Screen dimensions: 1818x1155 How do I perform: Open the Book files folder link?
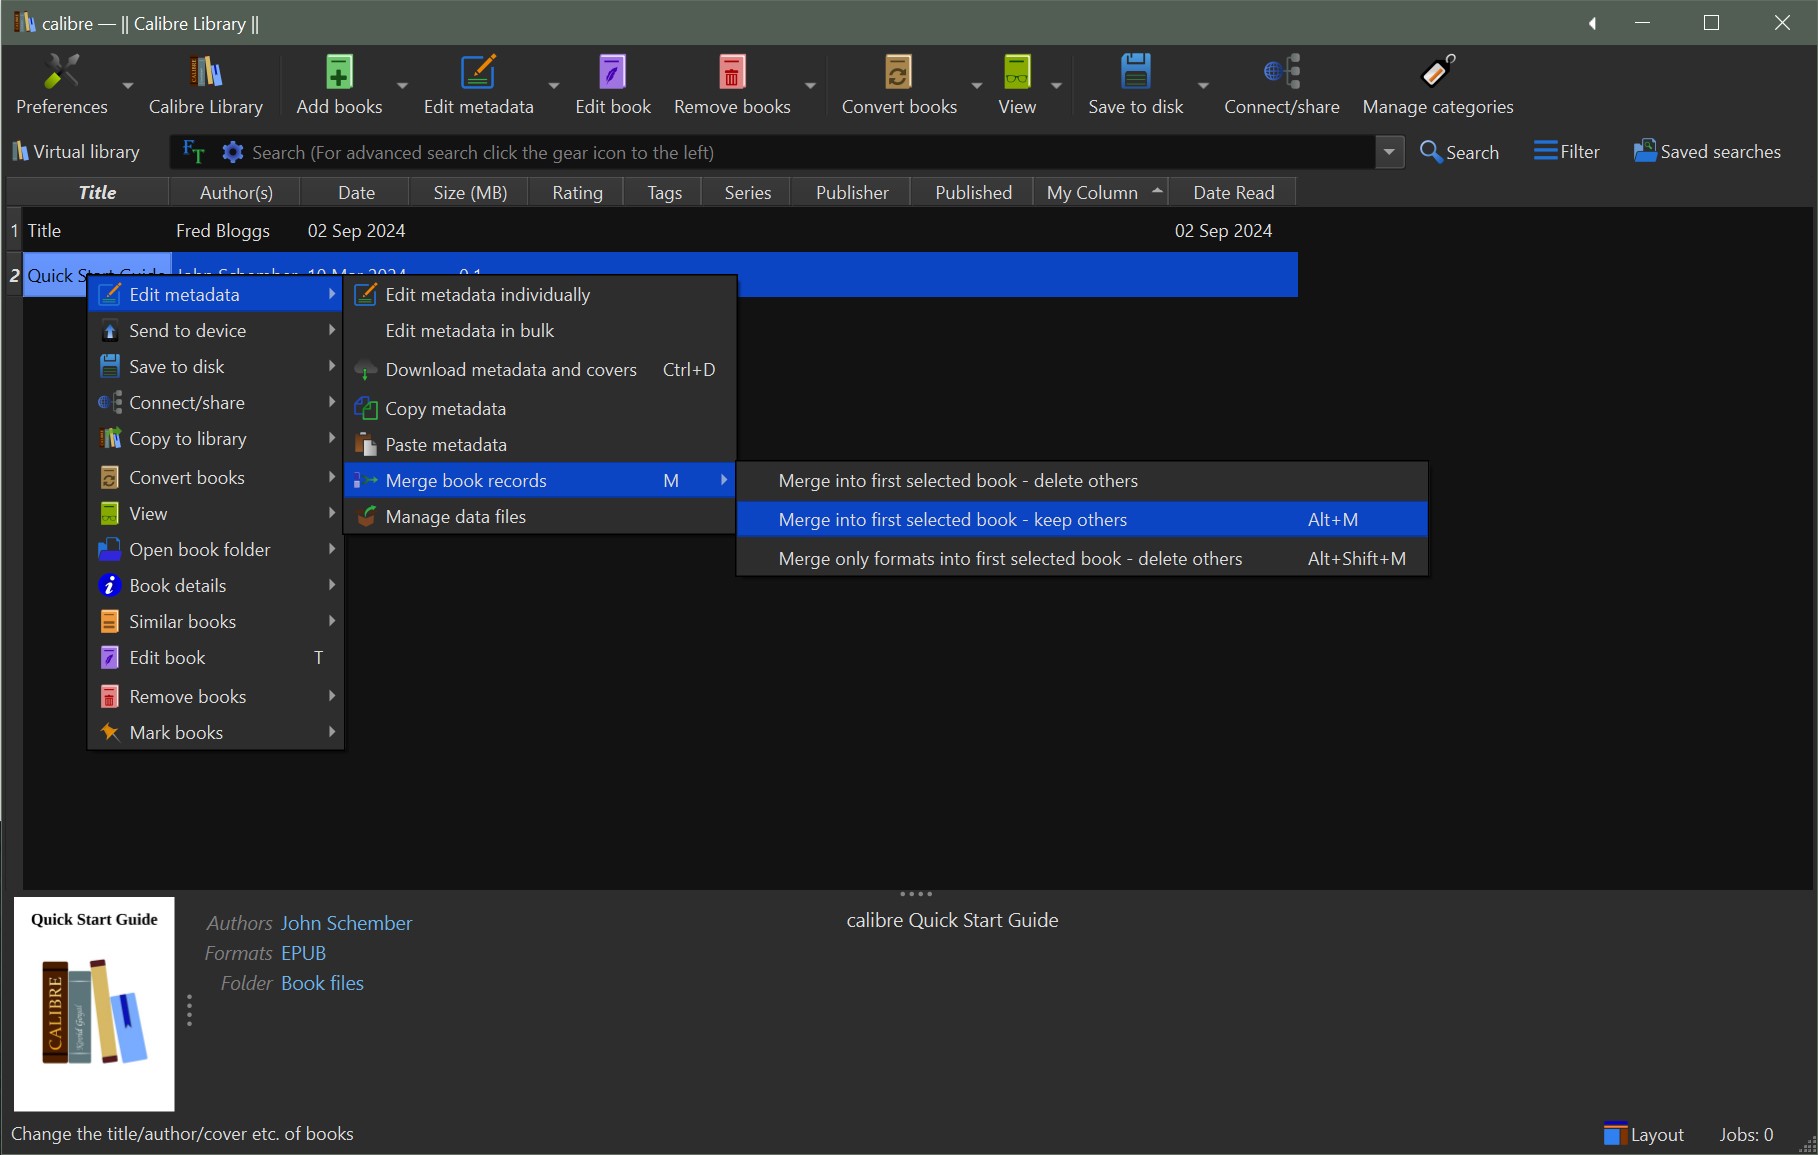tap(322, 983)
